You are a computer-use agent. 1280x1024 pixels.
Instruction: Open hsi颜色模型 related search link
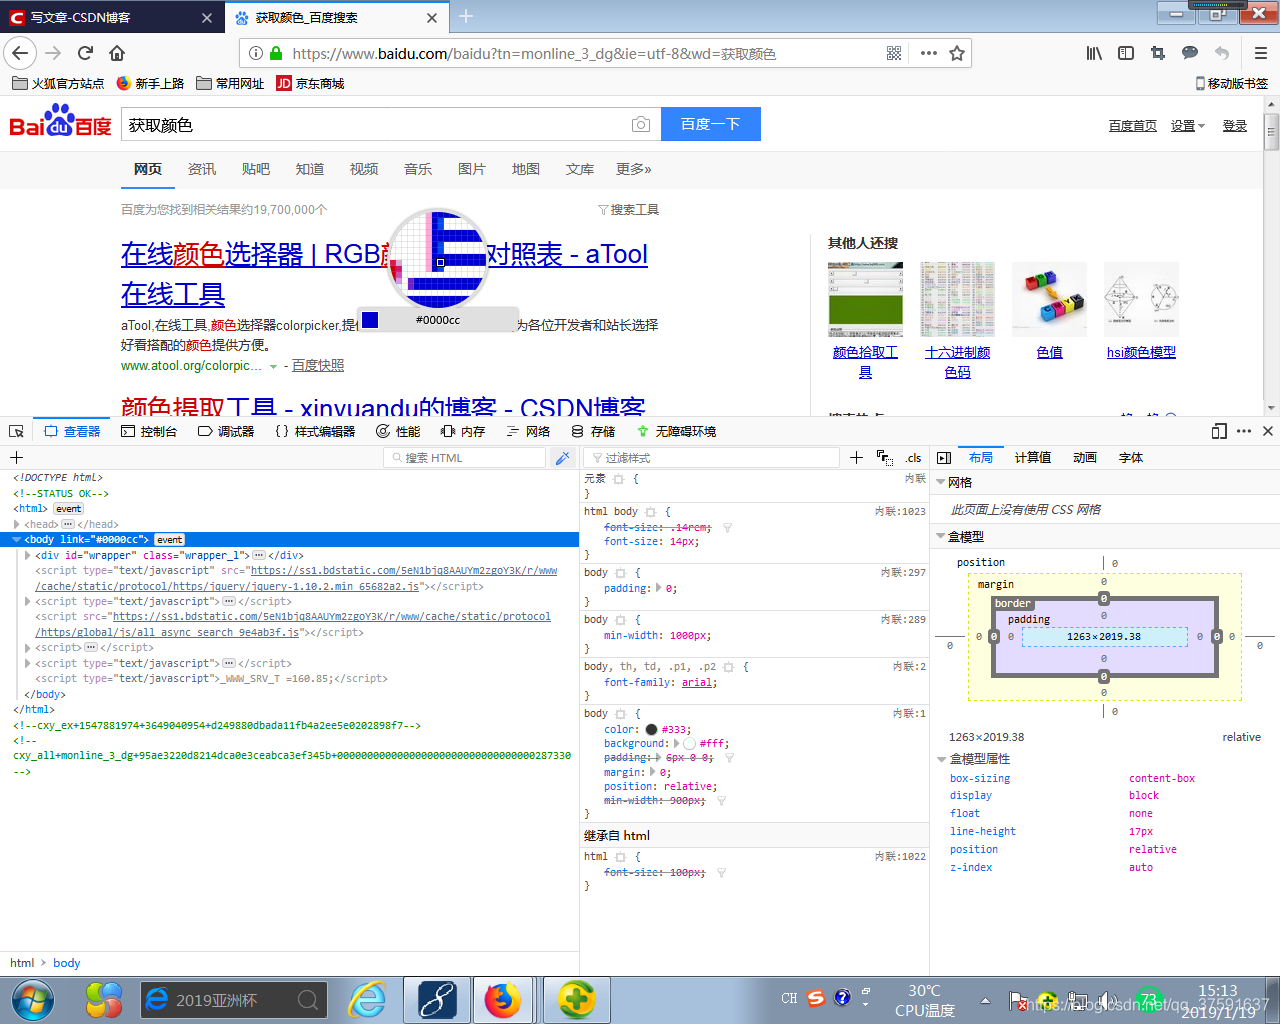[x=1141, y=352]
